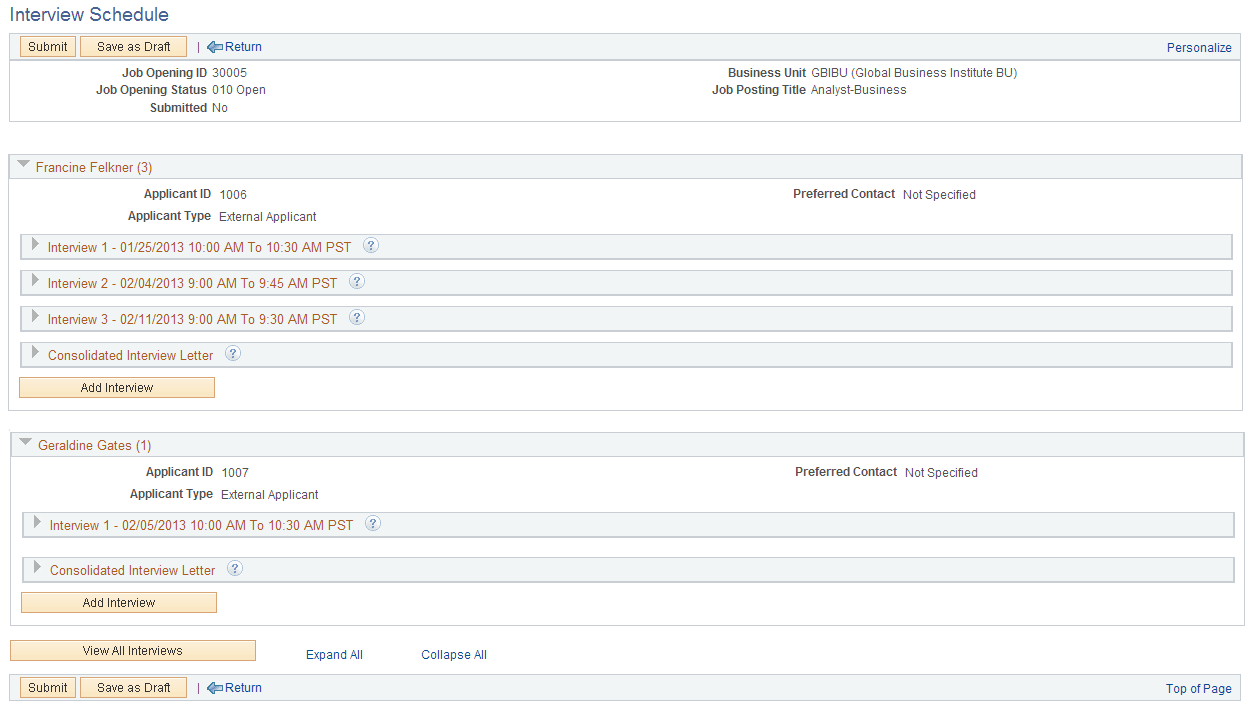The width and height of the screenshot is (1253, 712).
Task: Open help for Interview 3 on 02/11/2013
Action: tap(356, 317)
